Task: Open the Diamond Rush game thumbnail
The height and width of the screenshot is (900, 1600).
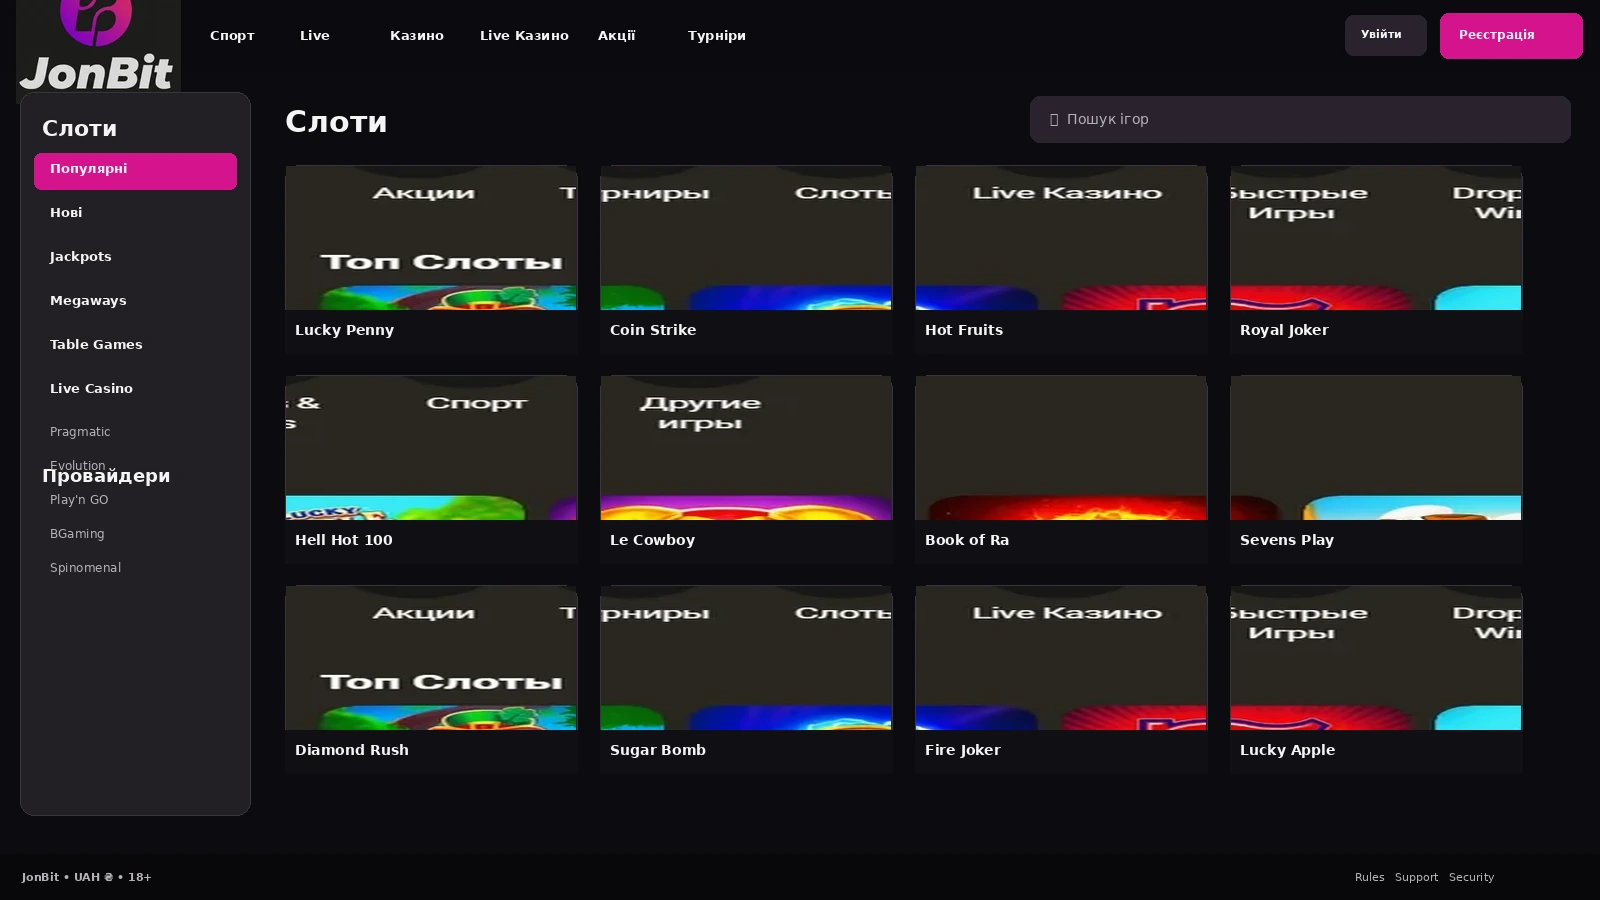Action: [431, 658]
